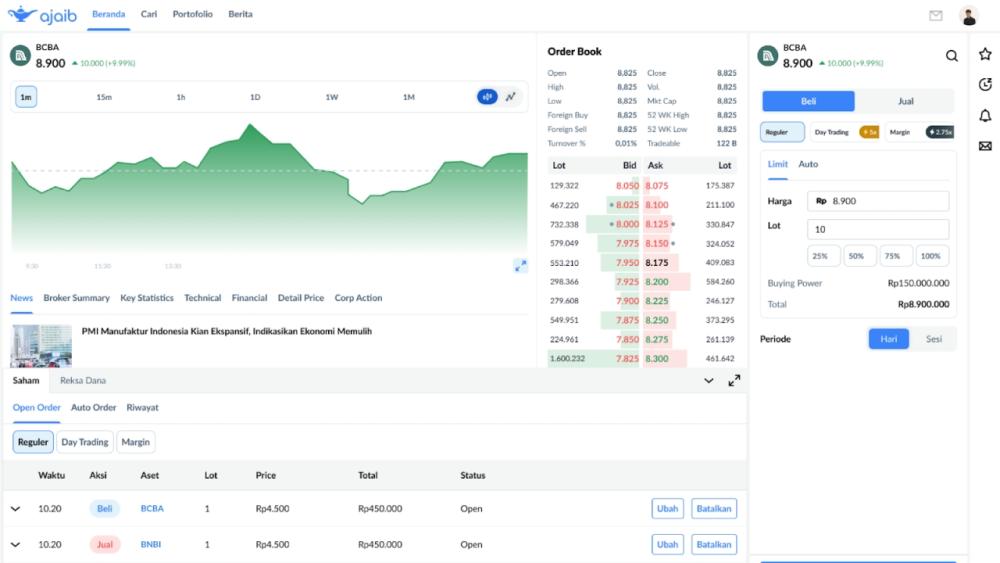
Task: Click the 5x badge on Day Trading
Action: (x=869, y=132)
